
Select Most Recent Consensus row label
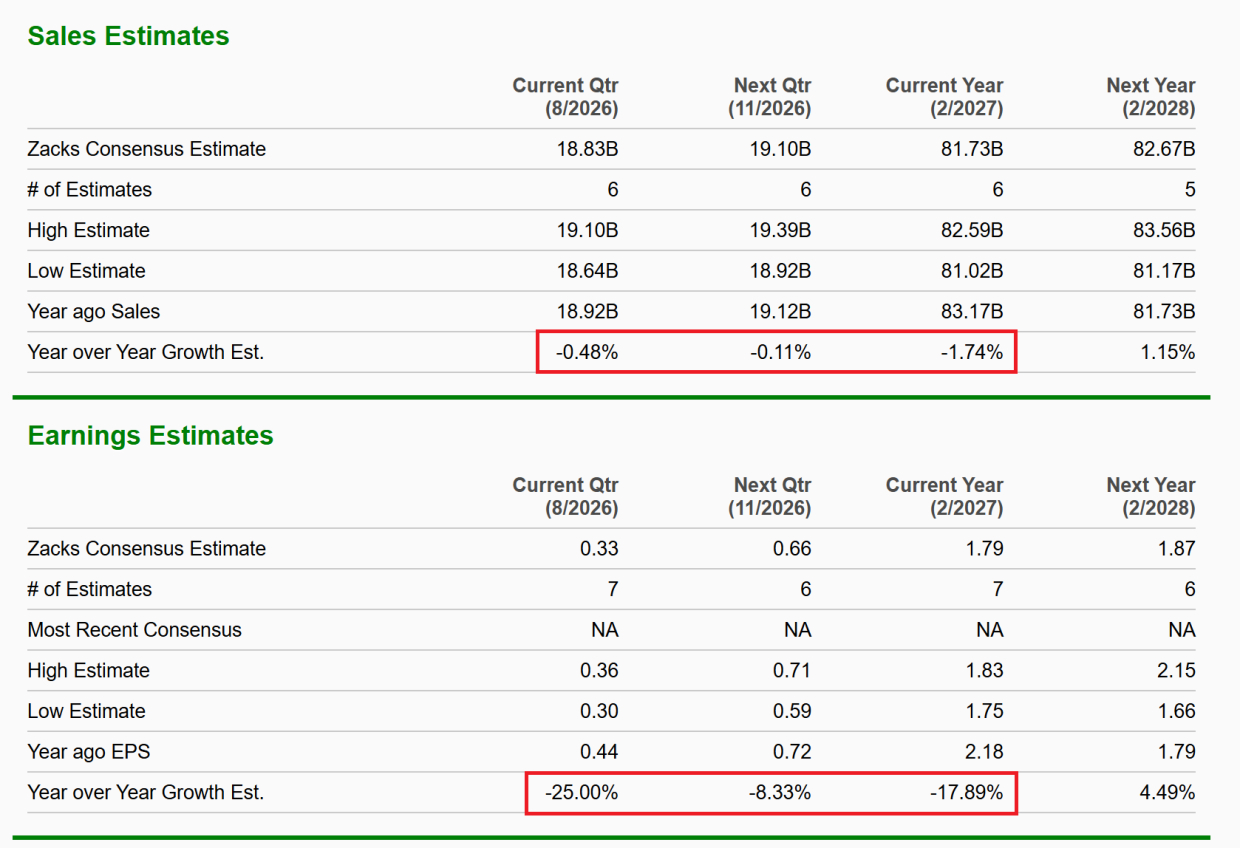[x=135, y=630]
